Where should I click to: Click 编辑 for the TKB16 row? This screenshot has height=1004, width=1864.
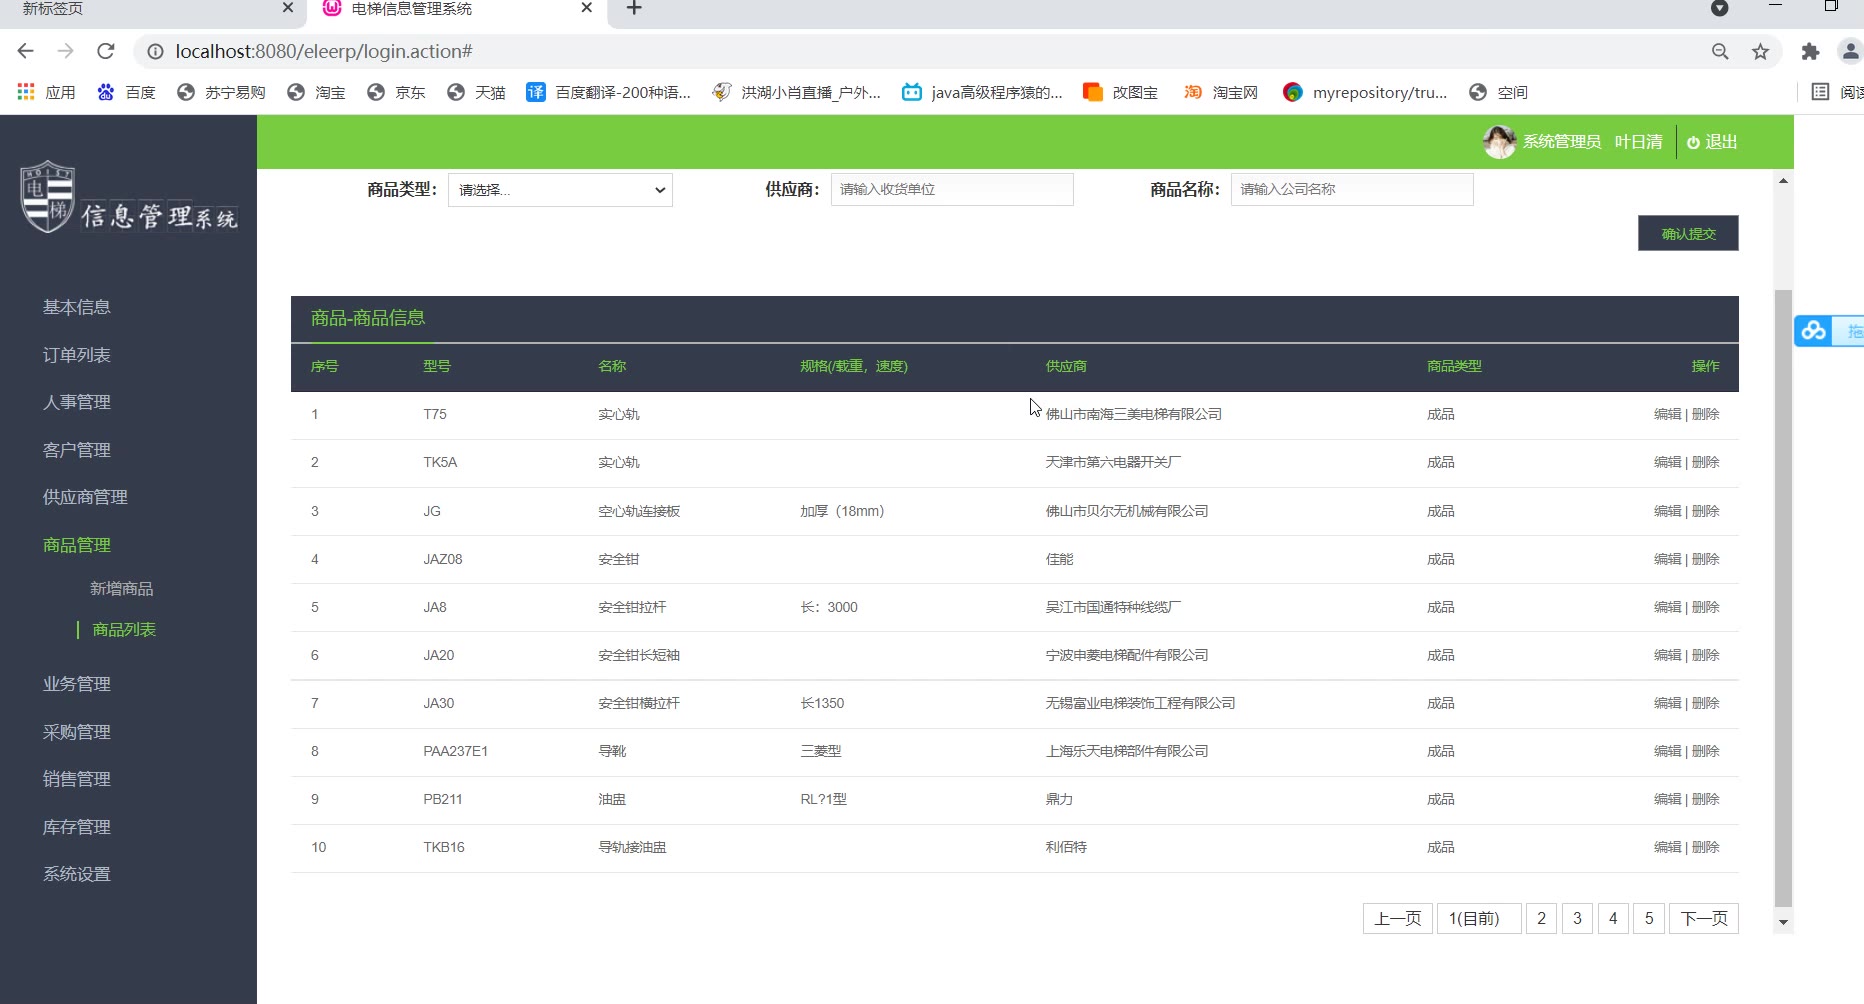(x=1667, y=847)
